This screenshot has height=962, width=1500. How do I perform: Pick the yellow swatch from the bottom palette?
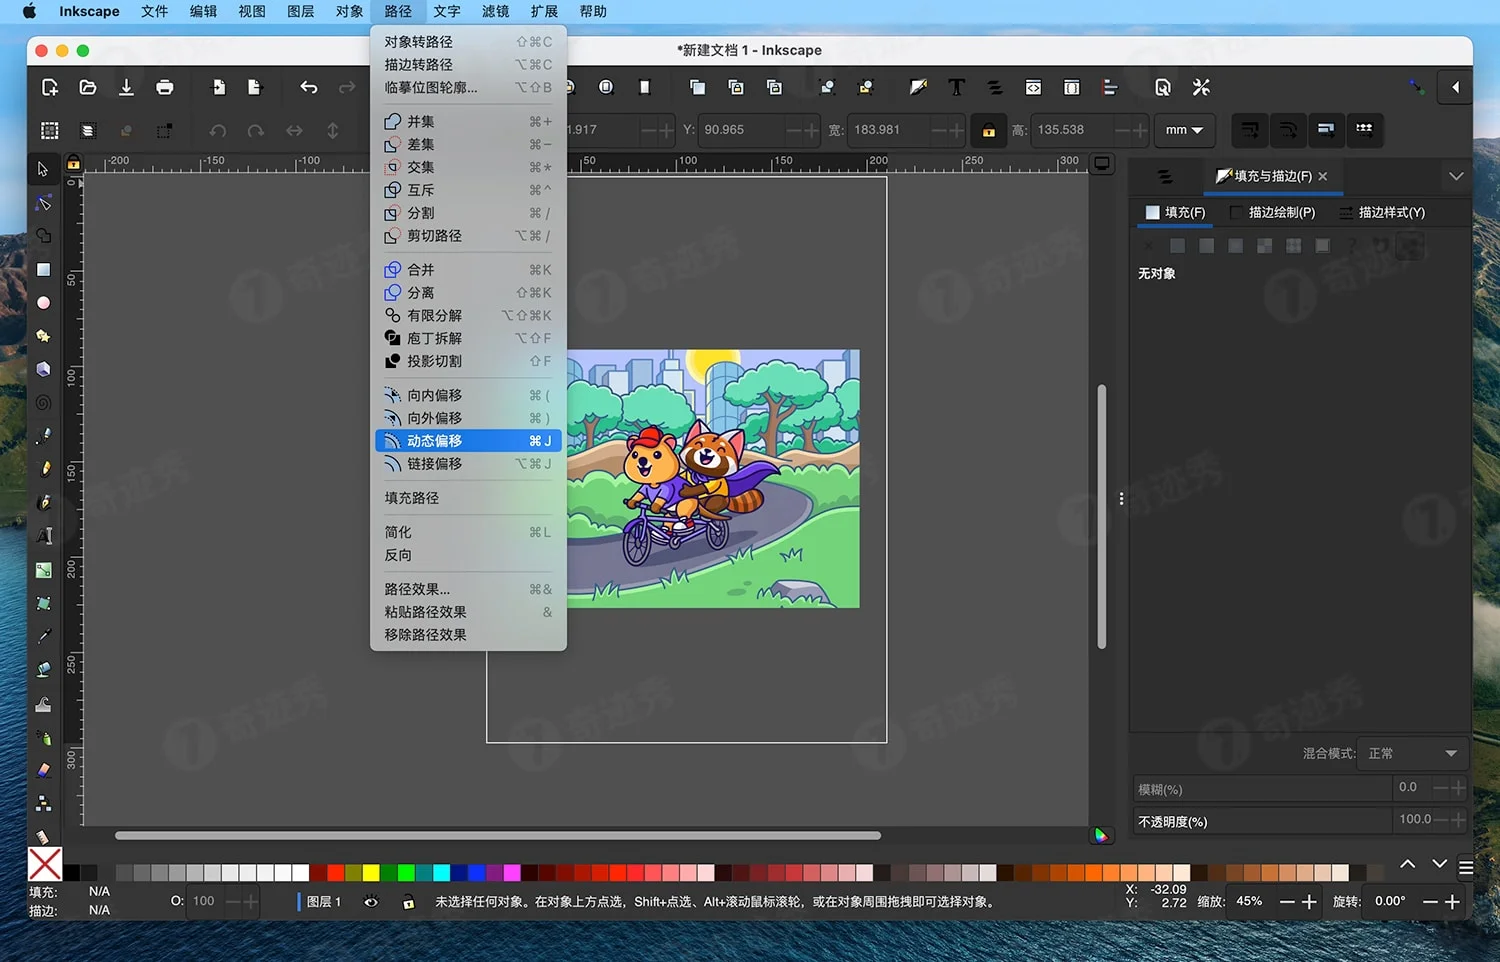(x=370, y=871)
